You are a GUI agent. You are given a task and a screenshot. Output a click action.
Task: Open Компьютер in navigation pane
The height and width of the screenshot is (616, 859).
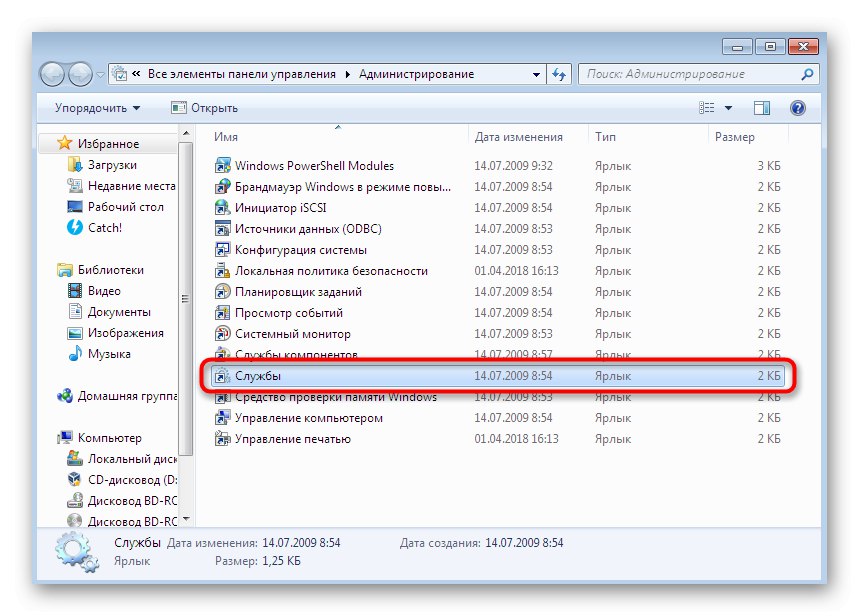[99, 438]
